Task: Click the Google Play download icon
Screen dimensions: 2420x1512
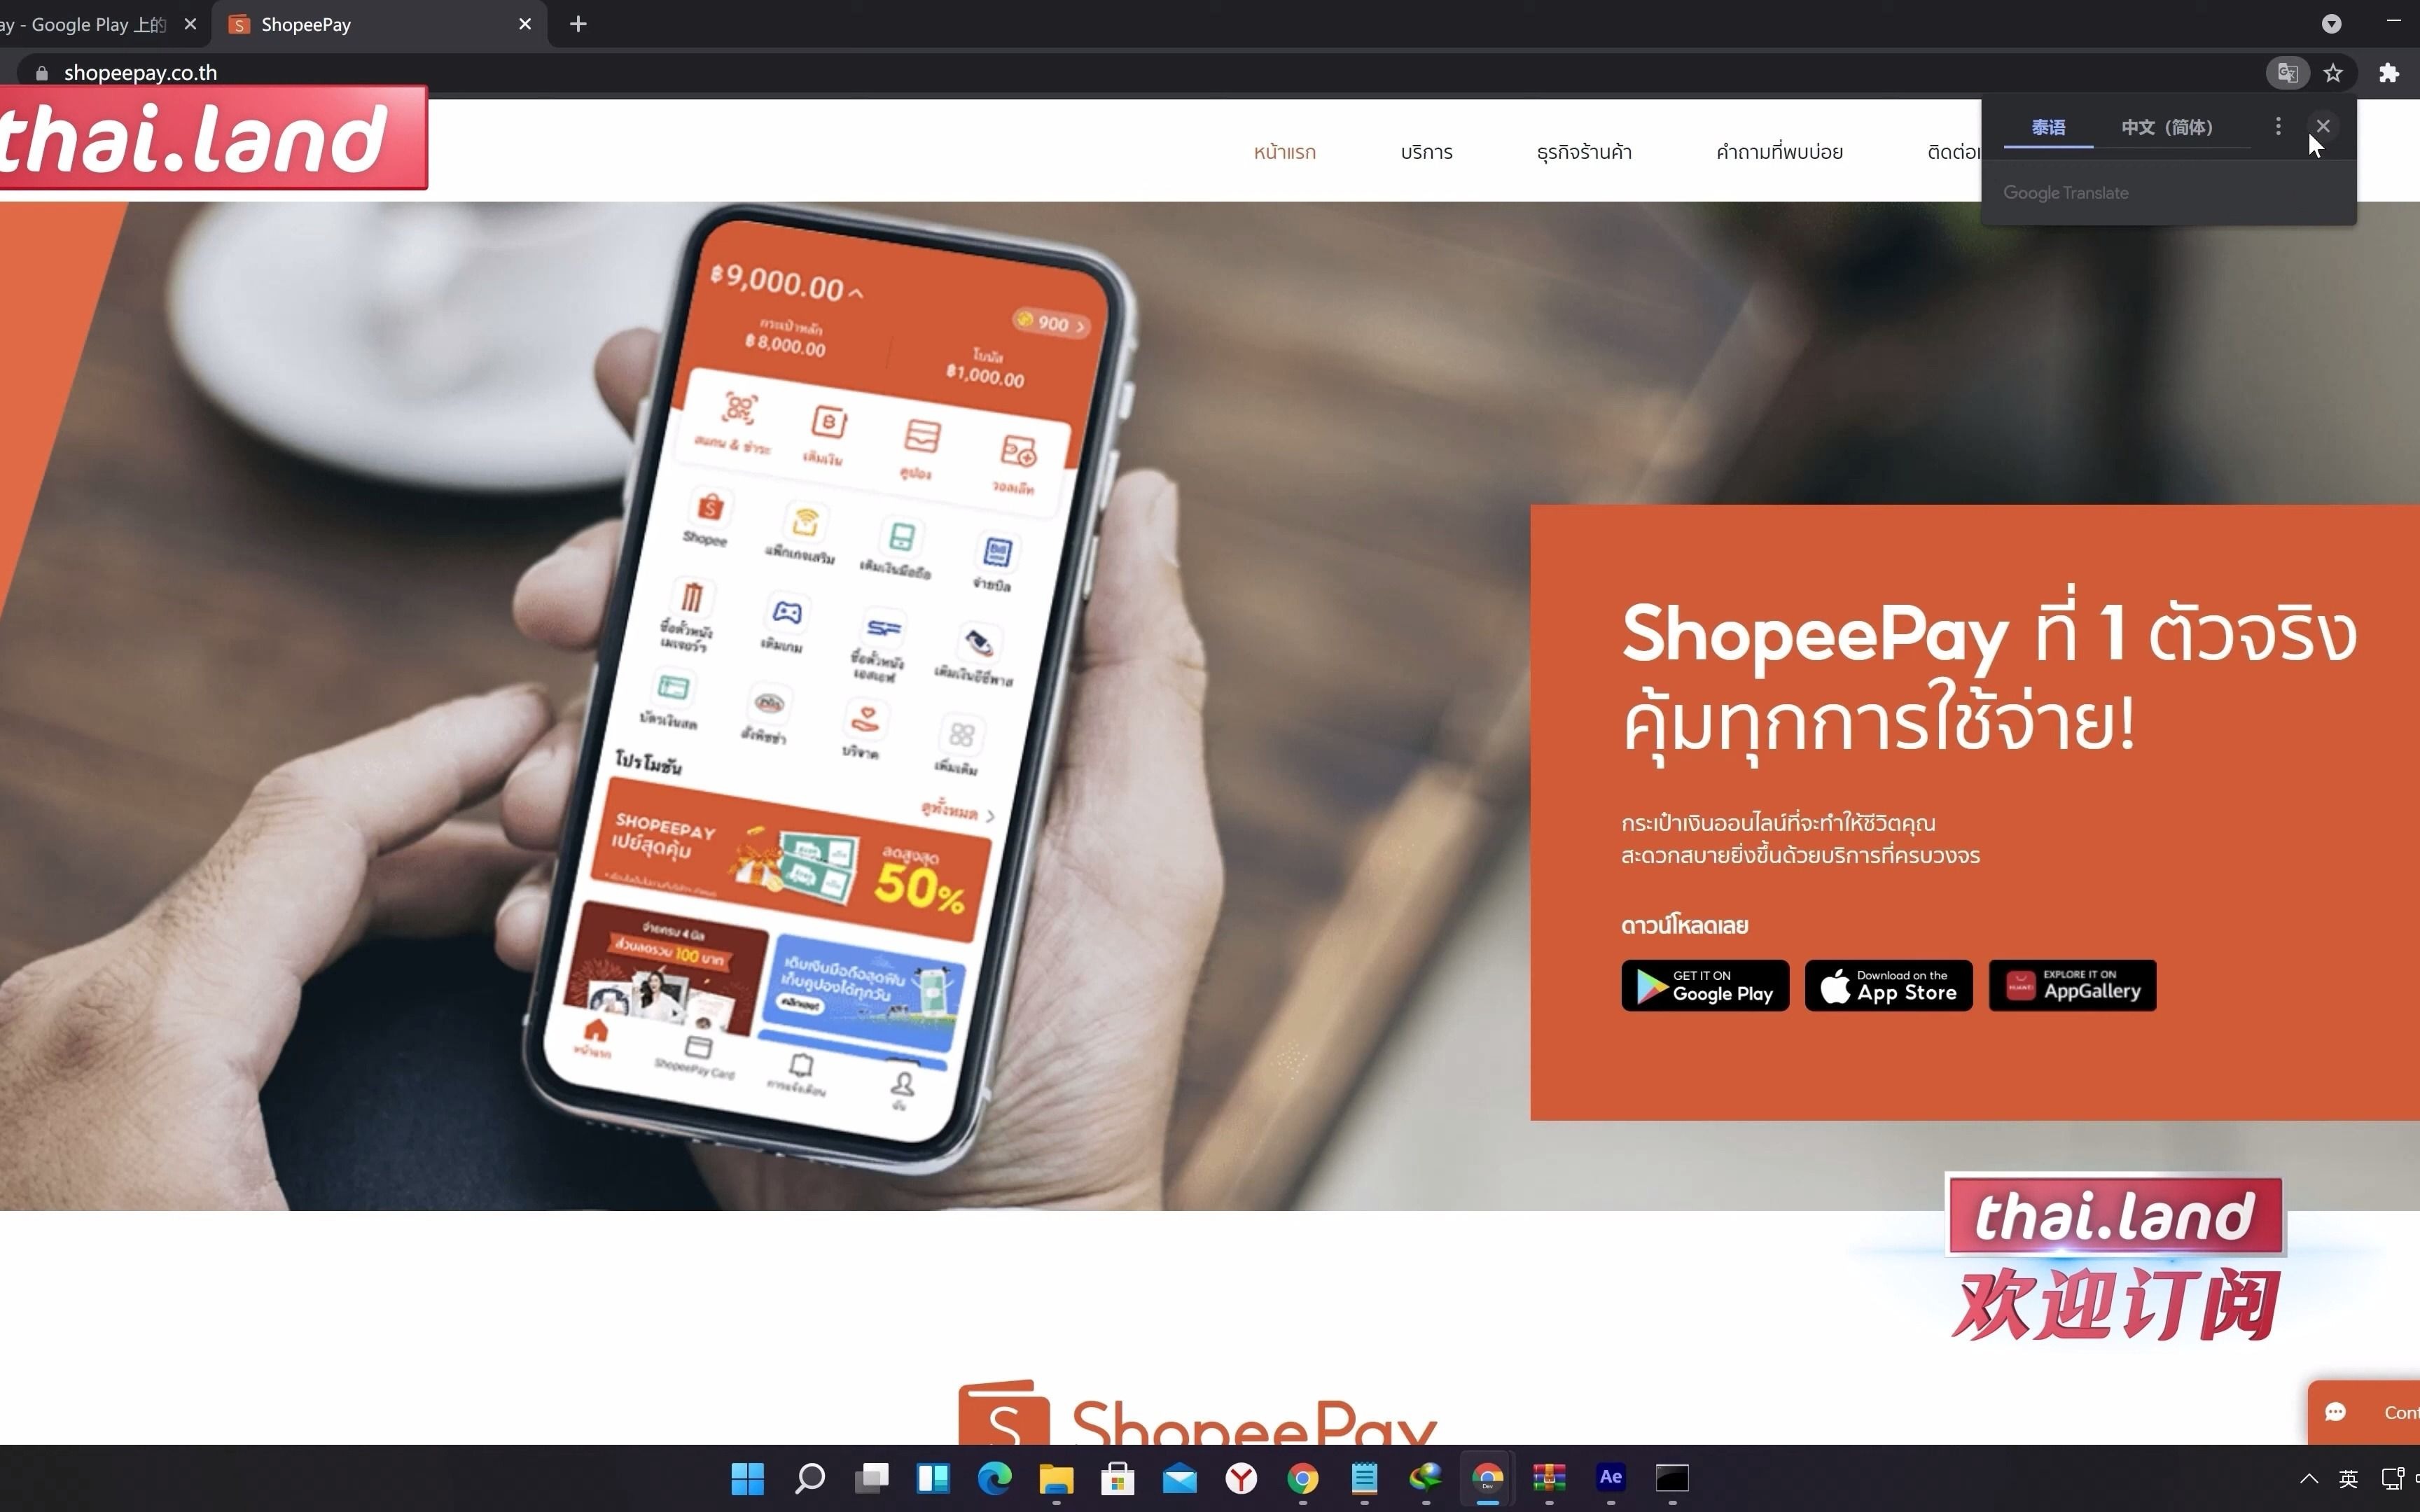Action: (1704, 984)
